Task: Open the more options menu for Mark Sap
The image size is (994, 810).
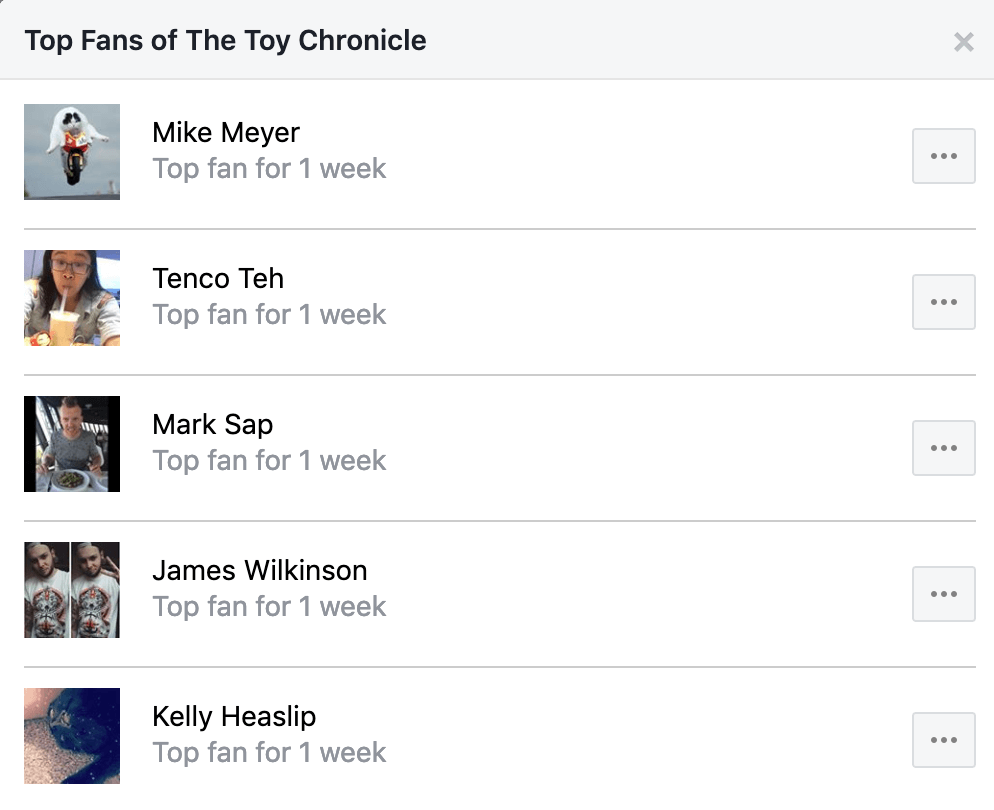Action: click(943, 447)
